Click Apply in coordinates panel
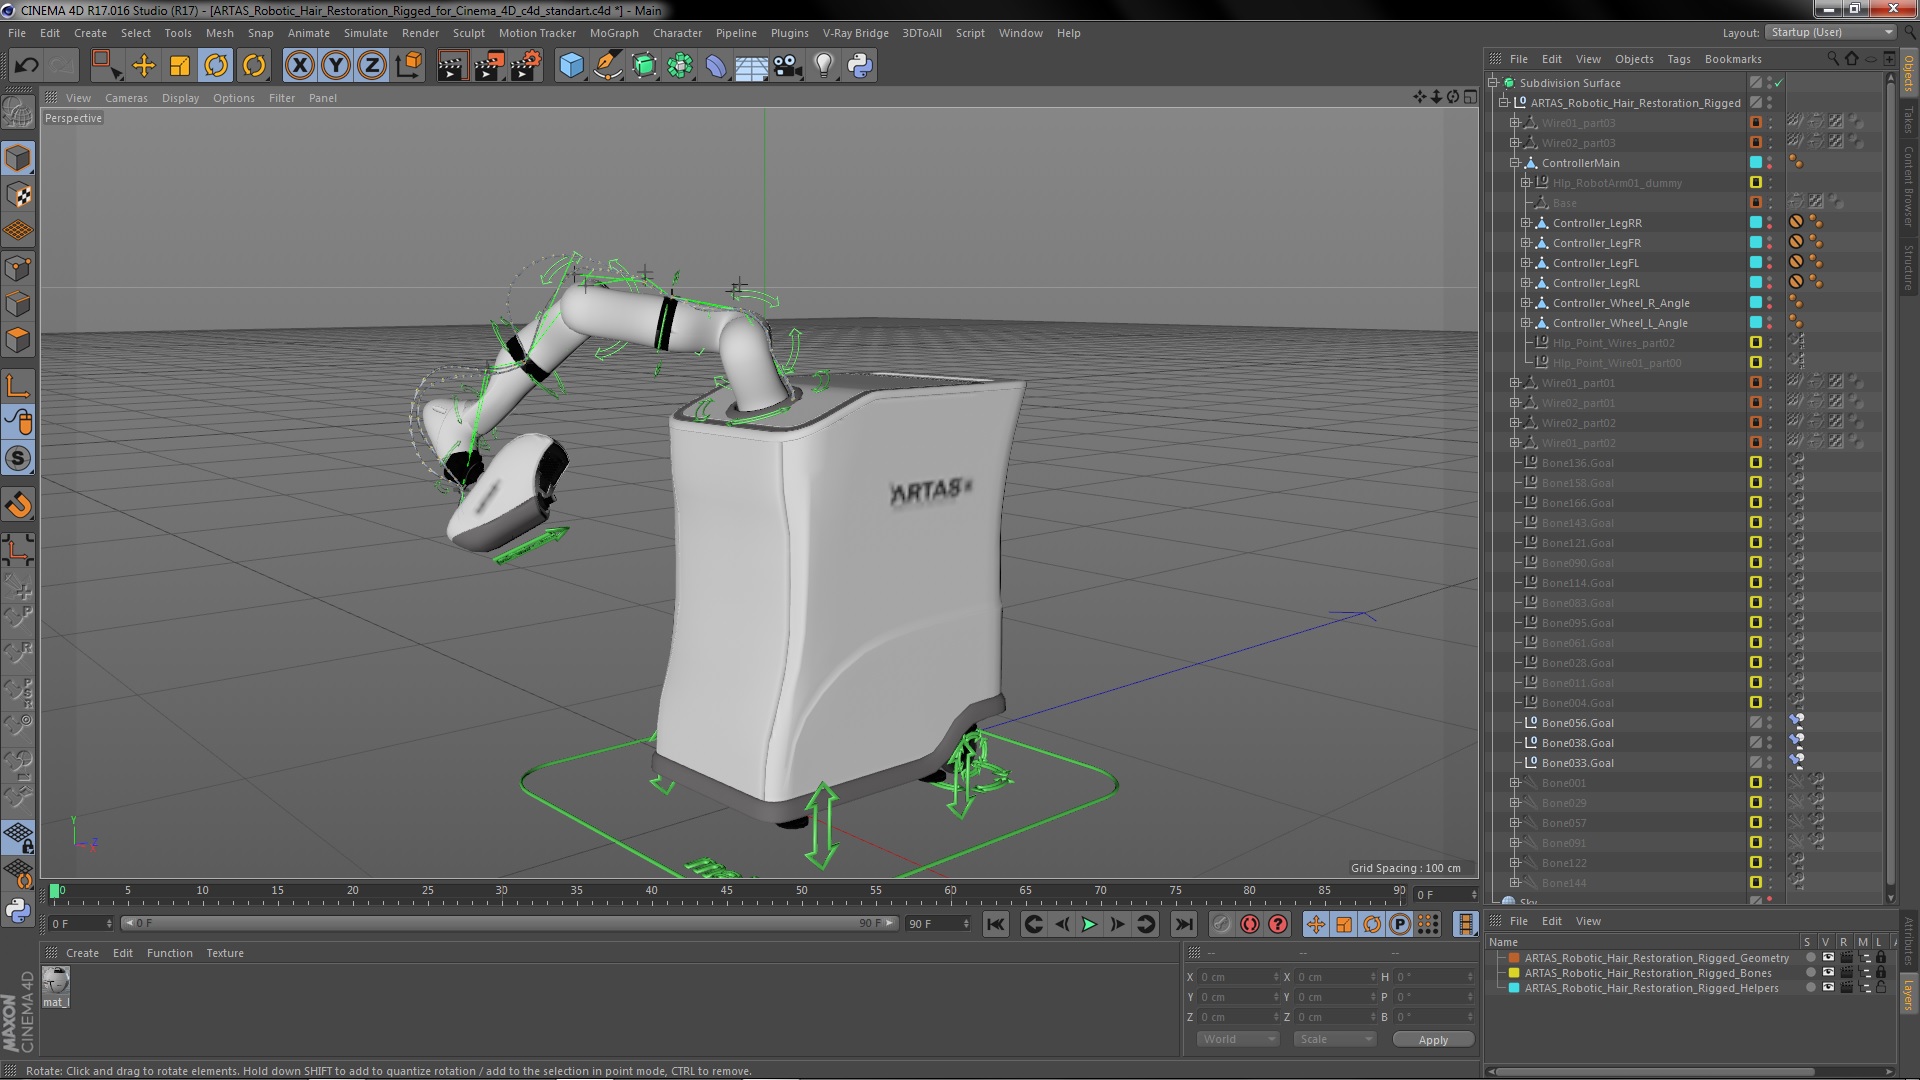1920x1080 pixels. tap(1433, 1040)
